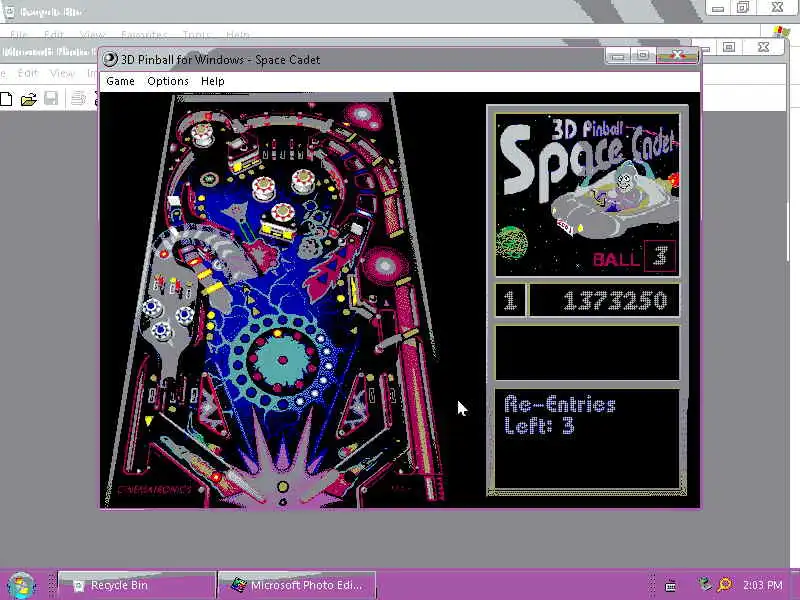Click the Re-Entries Left: 3 message
This screenshot has width=800, height=600.
[560, 414]
